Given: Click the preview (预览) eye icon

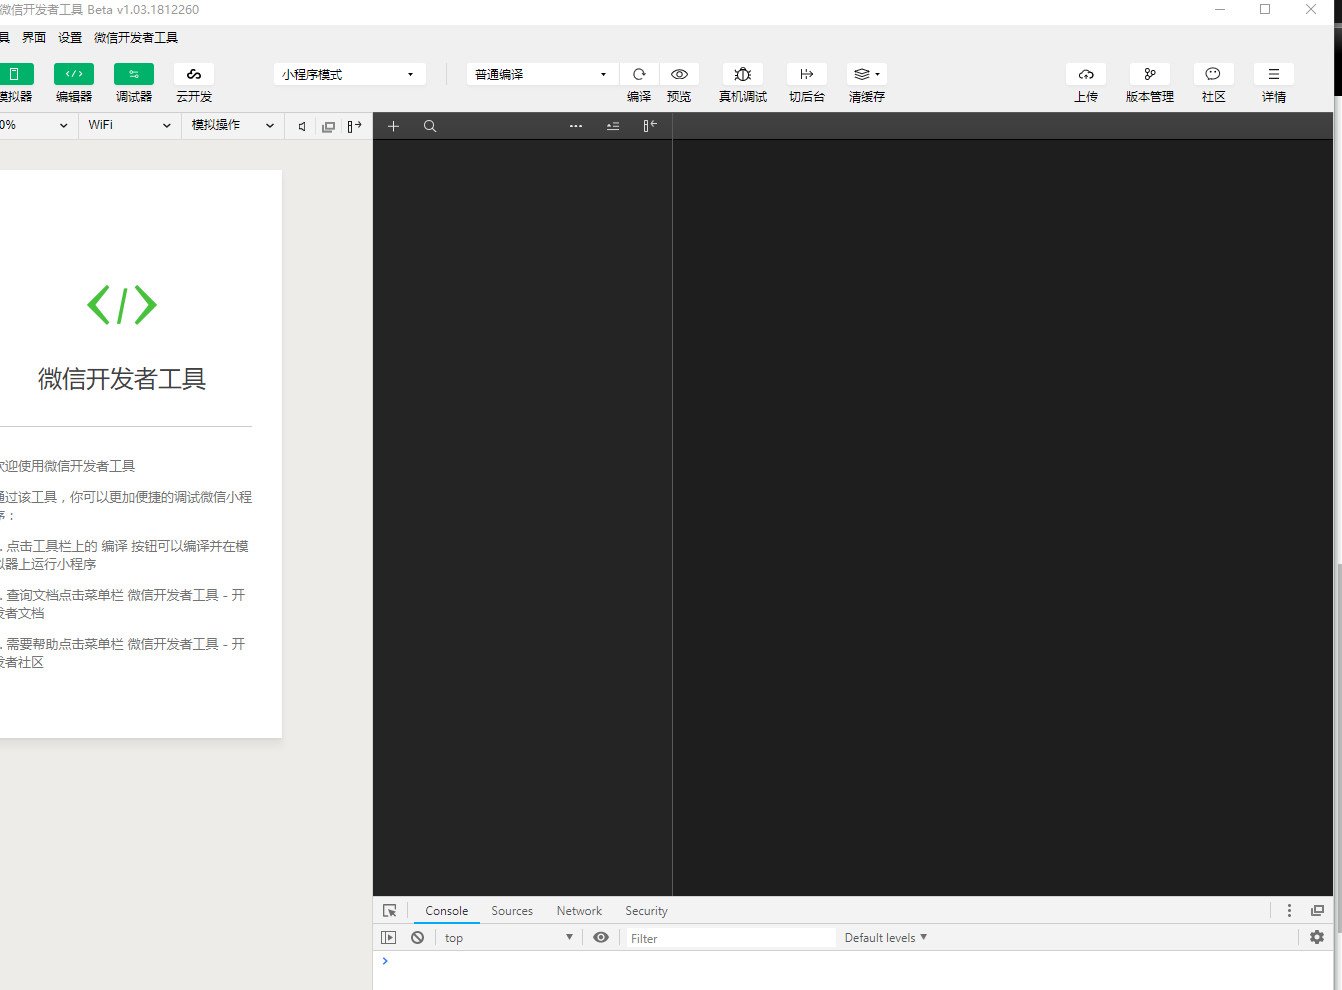Looking at the screenshot, I should point(679,74).
